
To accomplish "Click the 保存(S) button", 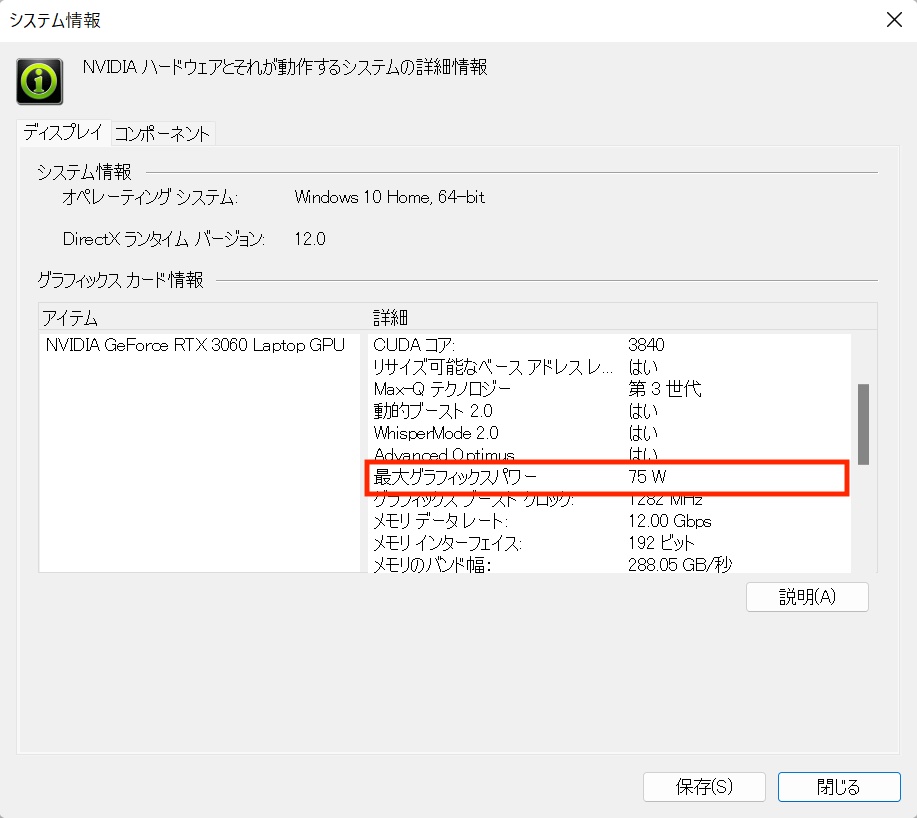I will (x=704, y=786).
